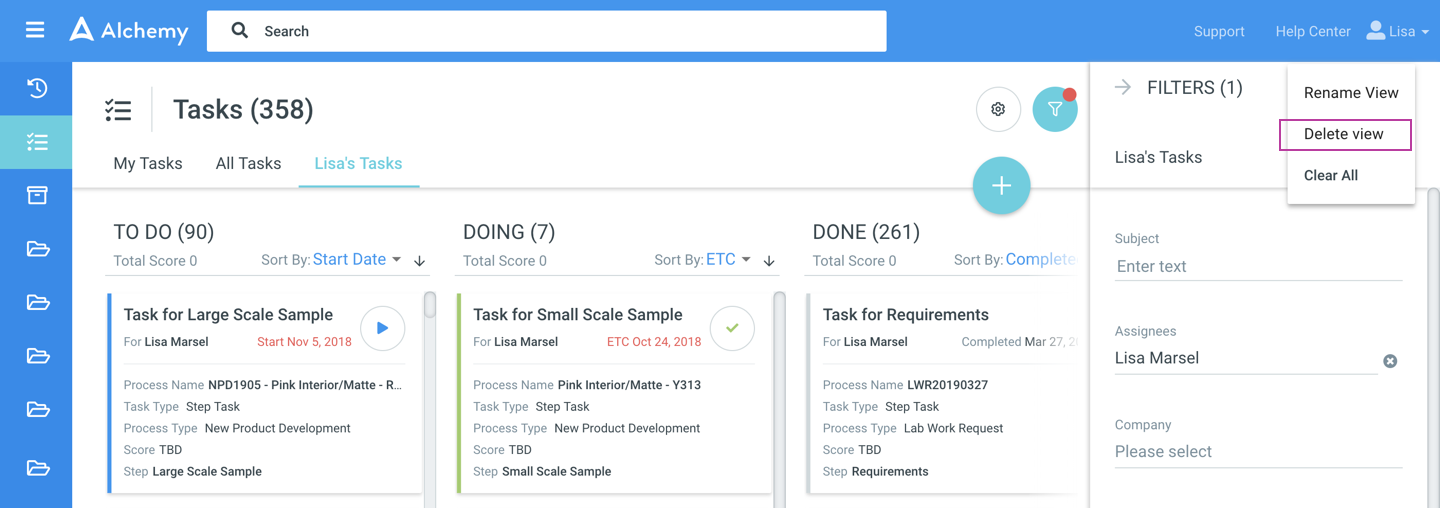Open the hamburger navigation menu

pos(35,31)
